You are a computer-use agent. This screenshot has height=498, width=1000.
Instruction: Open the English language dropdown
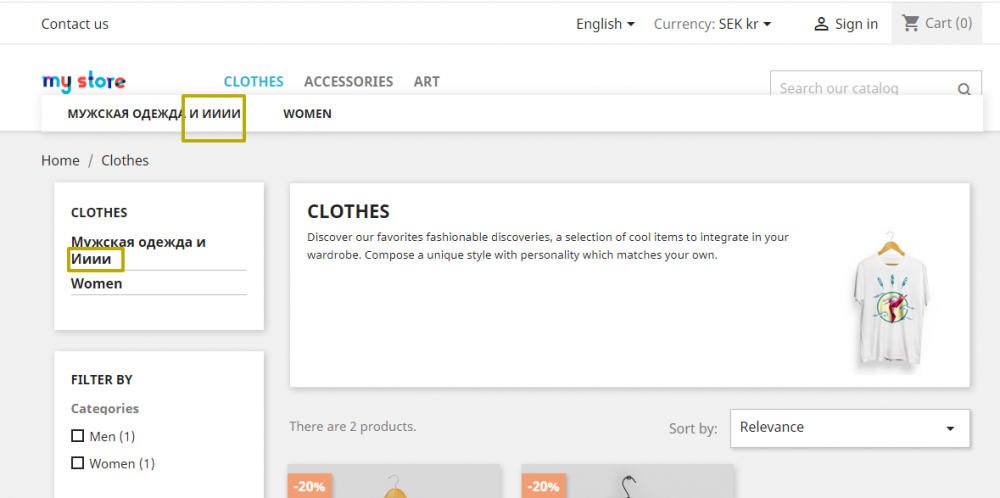pos(605,24)
